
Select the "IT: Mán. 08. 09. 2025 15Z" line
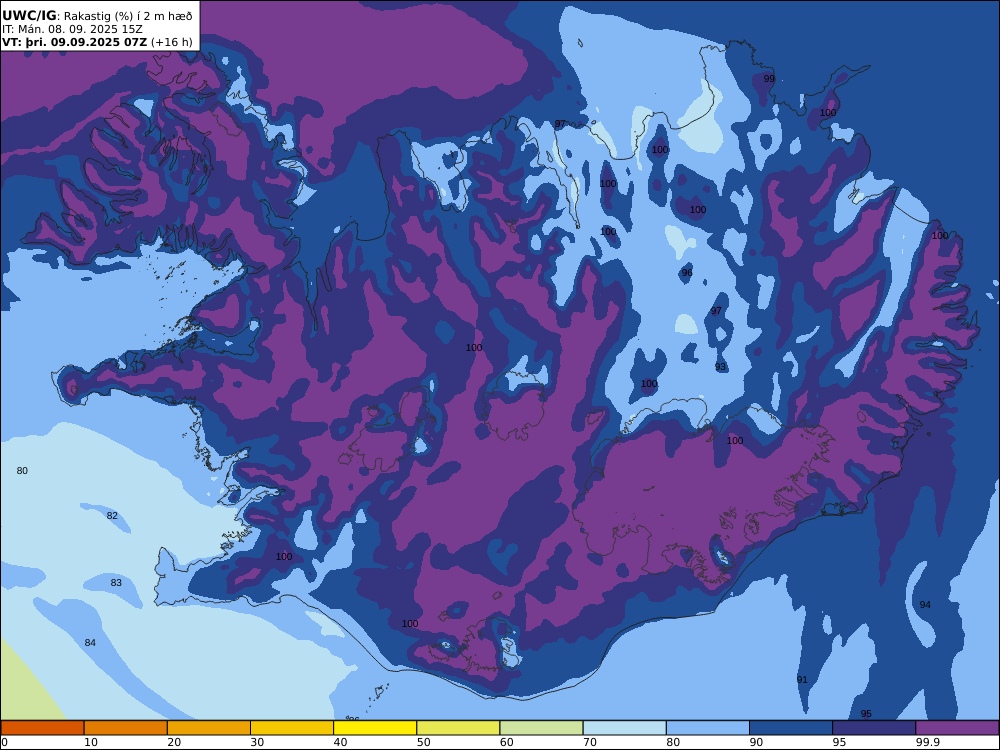pos(72,29)
